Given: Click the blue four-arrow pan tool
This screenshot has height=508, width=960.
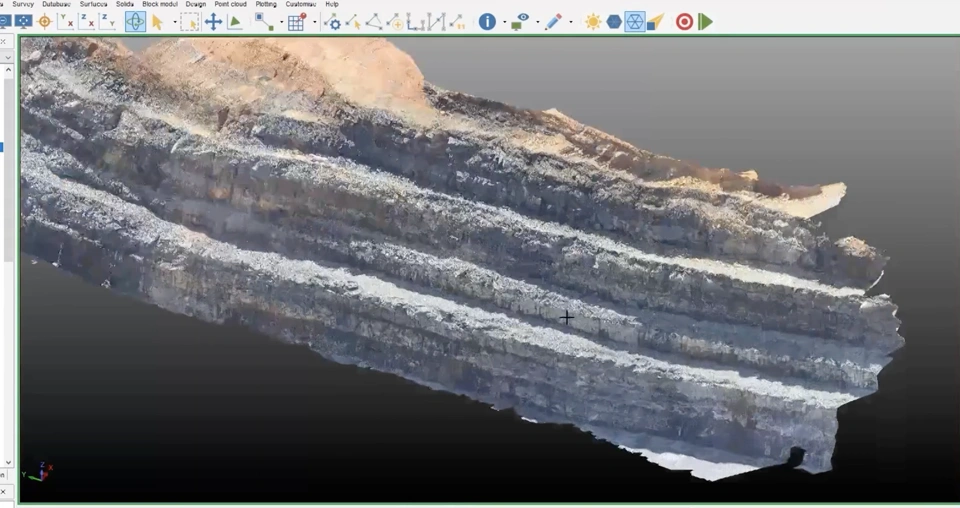Looking at the screenshot, I should [213, 22].
